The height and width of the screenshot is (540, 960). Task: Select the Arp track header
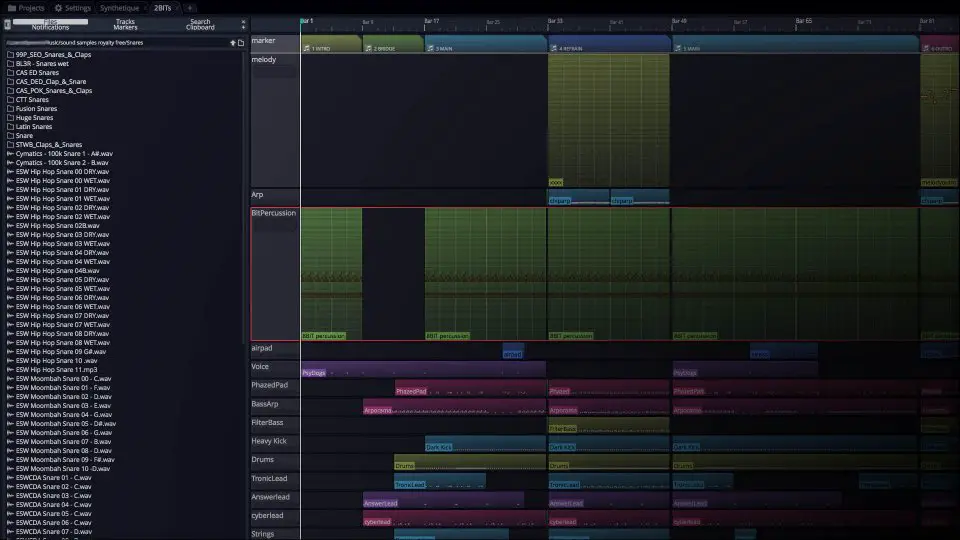click(274, 197)
